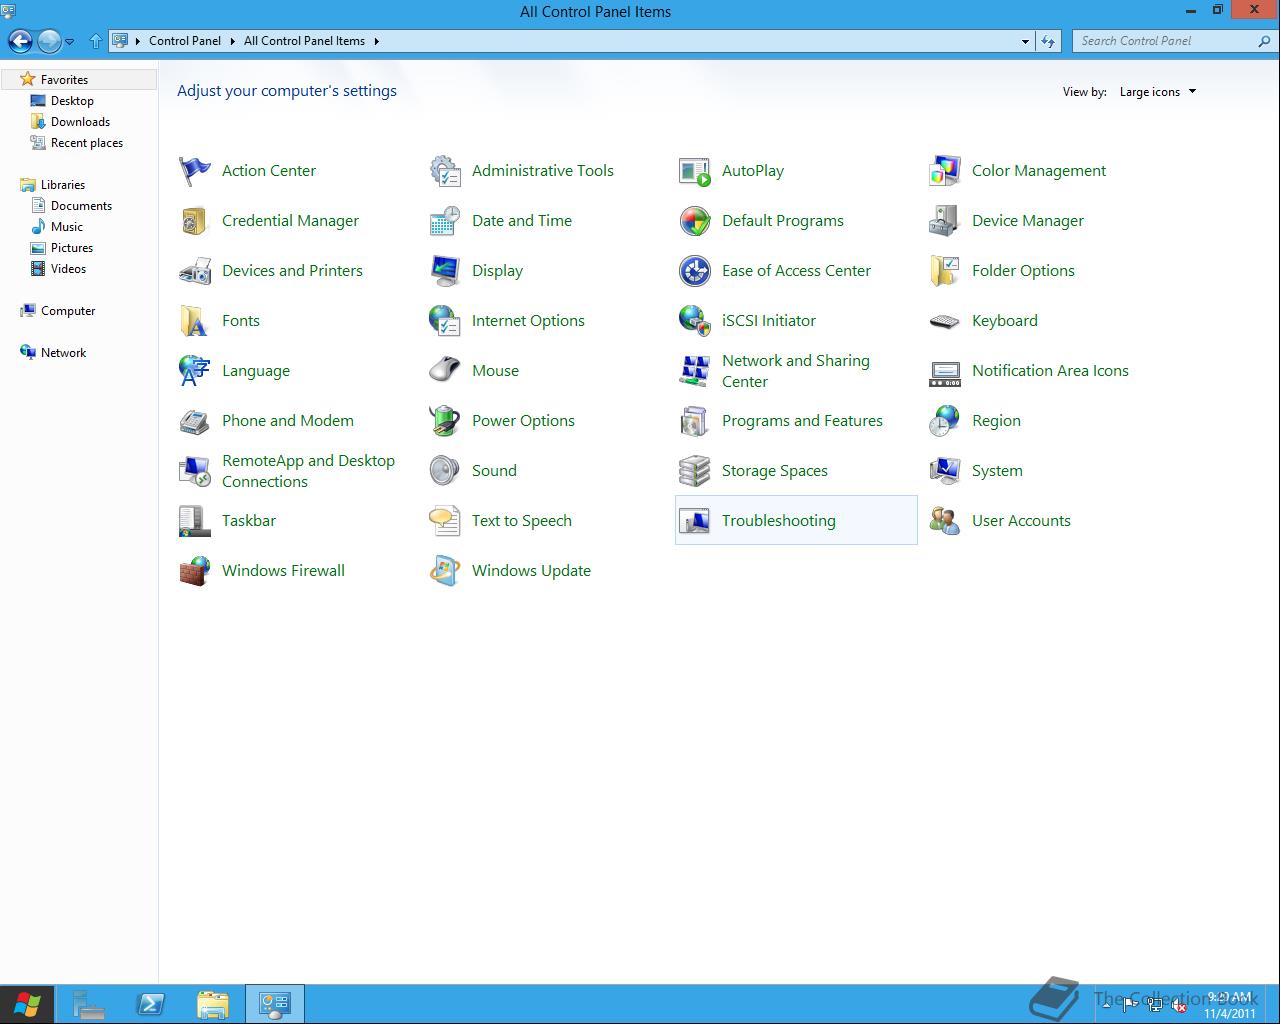Select Music library
This screenshot has width=1280, height=1024.
pyautogui.click(x=66, y=227)
